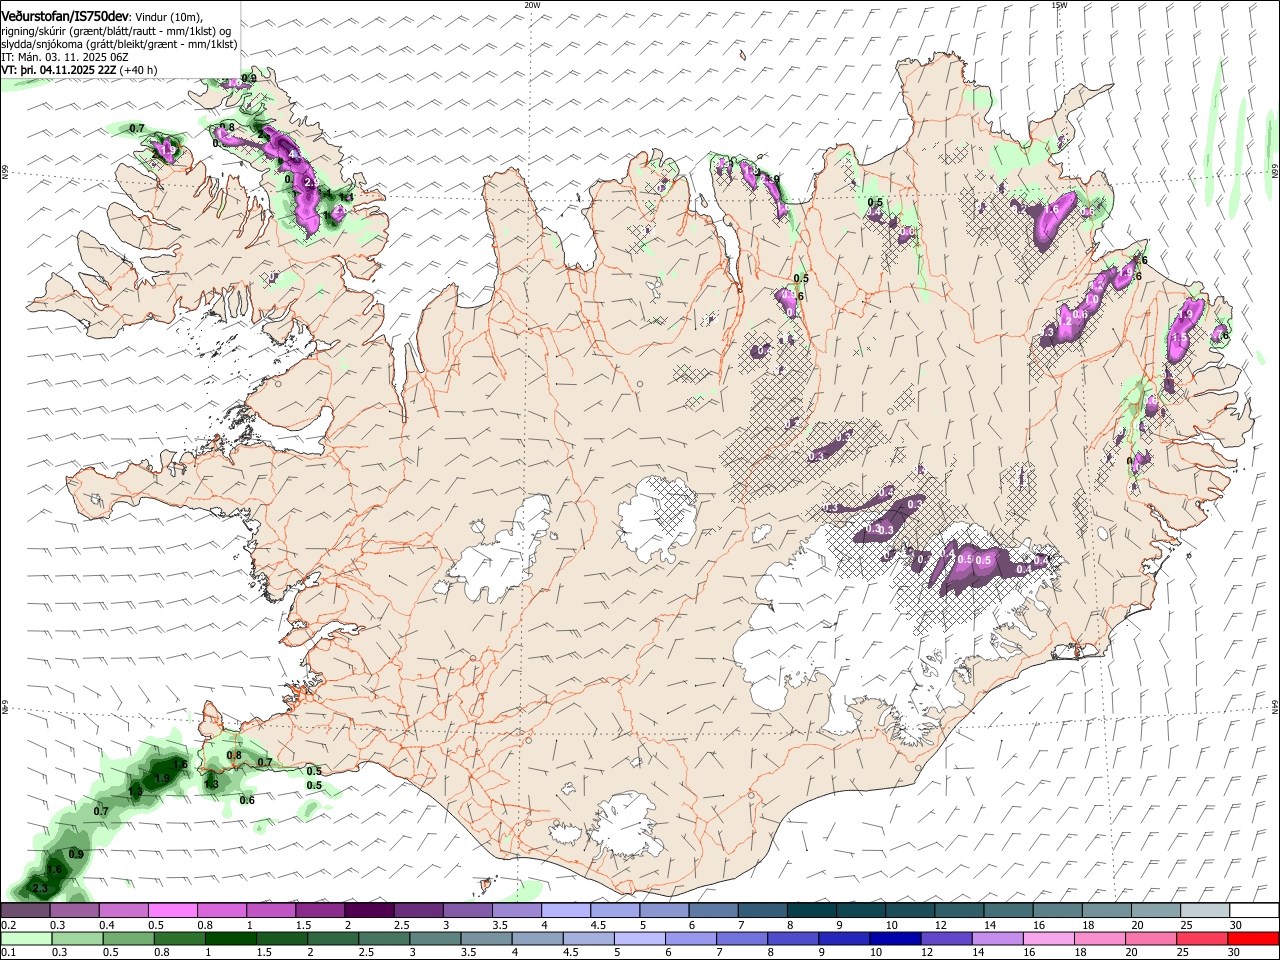Select snow-scale swatch between 12 and 14
Screen dimensions: 1280x960
(x=959, y=910)
